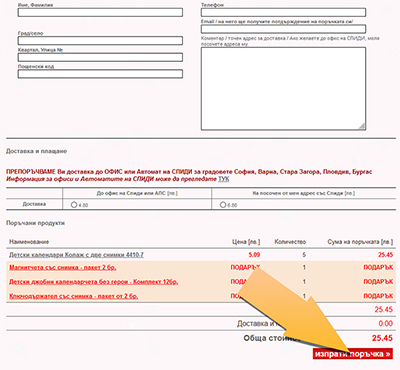Click ПОДАРЪК sum in the Магнитчета row
This screenshot has width=400, height=370.
378,268
